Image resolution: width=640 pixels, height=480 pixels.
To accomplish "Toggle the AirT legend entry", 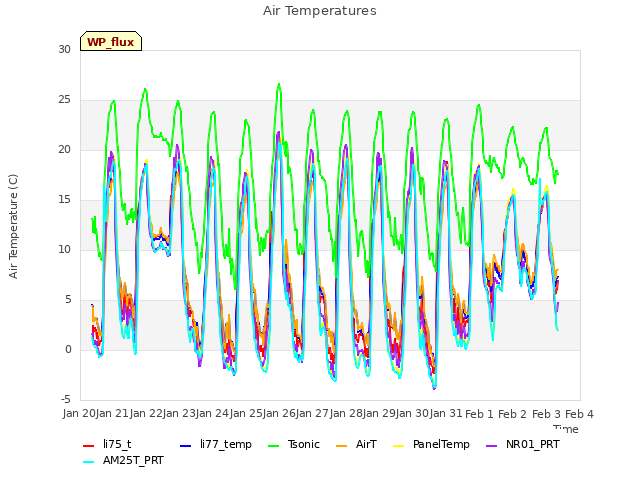I will [x=356, y=444].
